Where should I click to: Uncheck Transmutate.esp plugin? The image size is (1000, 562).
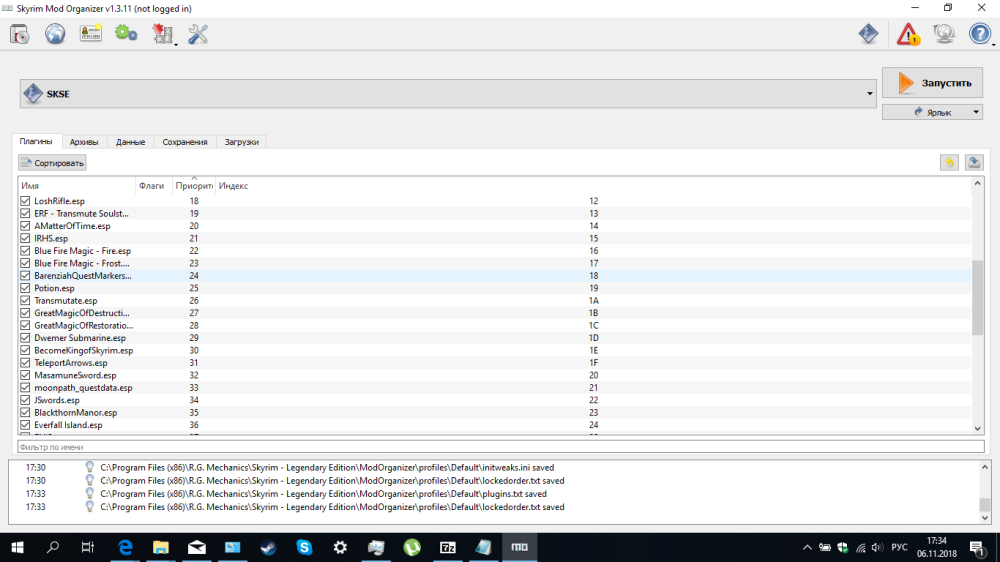coord(25,300)
